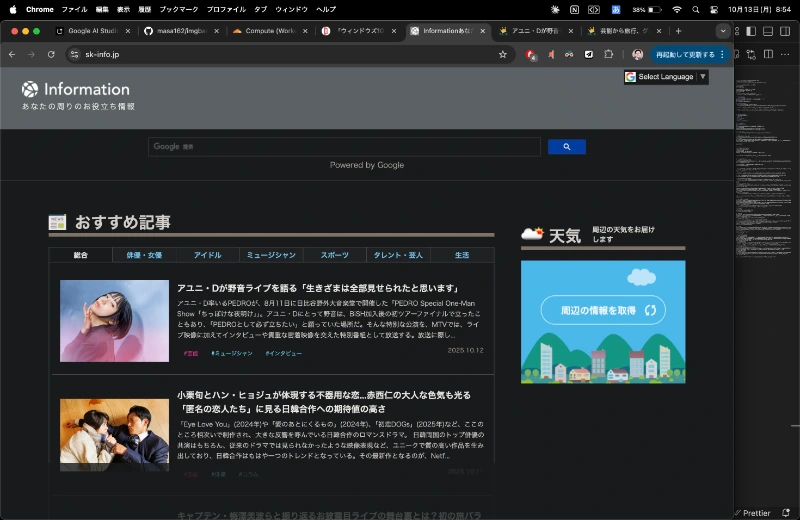This screenshot has height=520, width=800.
Task: Select the アイドル category tab
Action: [207, 255]
